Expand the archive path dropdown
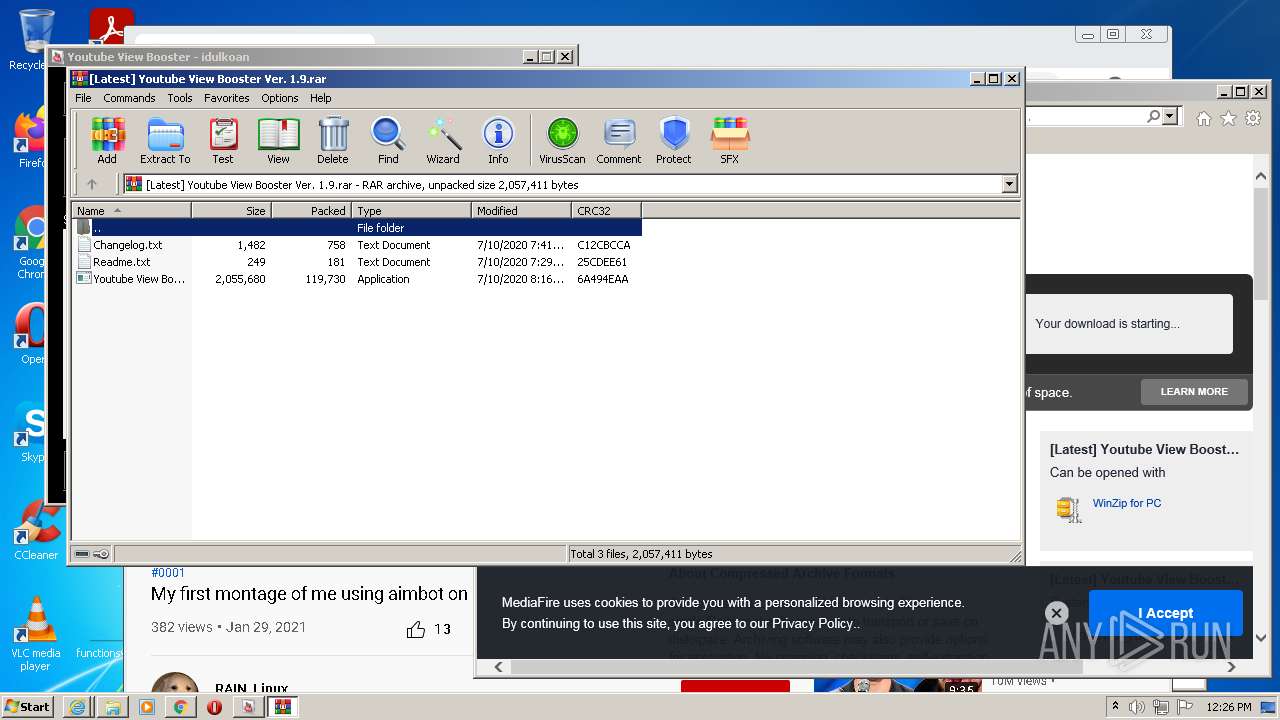 [1009, 184]
